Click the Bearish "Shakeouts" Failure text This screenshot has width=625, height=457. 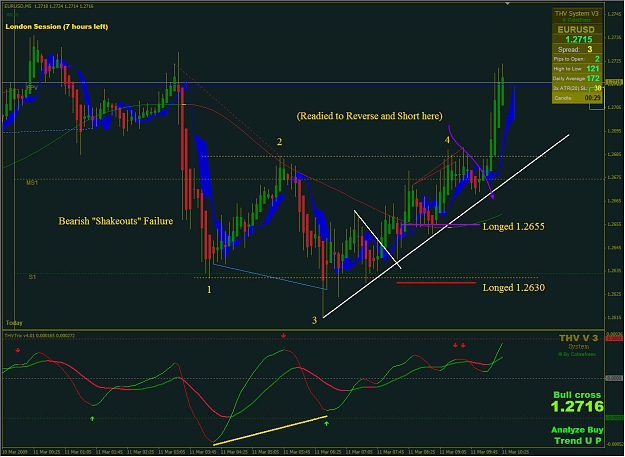coord(116,221)
